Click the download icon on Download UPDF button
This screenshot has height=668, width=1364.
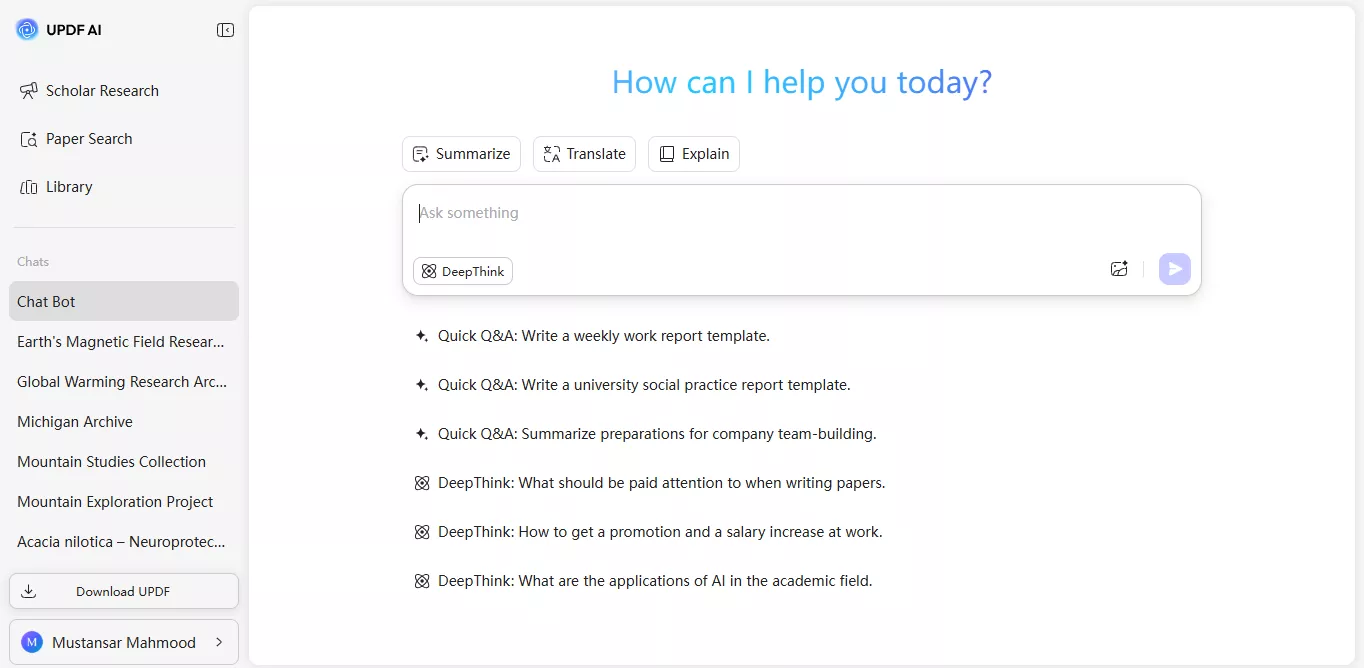(29, 591)
